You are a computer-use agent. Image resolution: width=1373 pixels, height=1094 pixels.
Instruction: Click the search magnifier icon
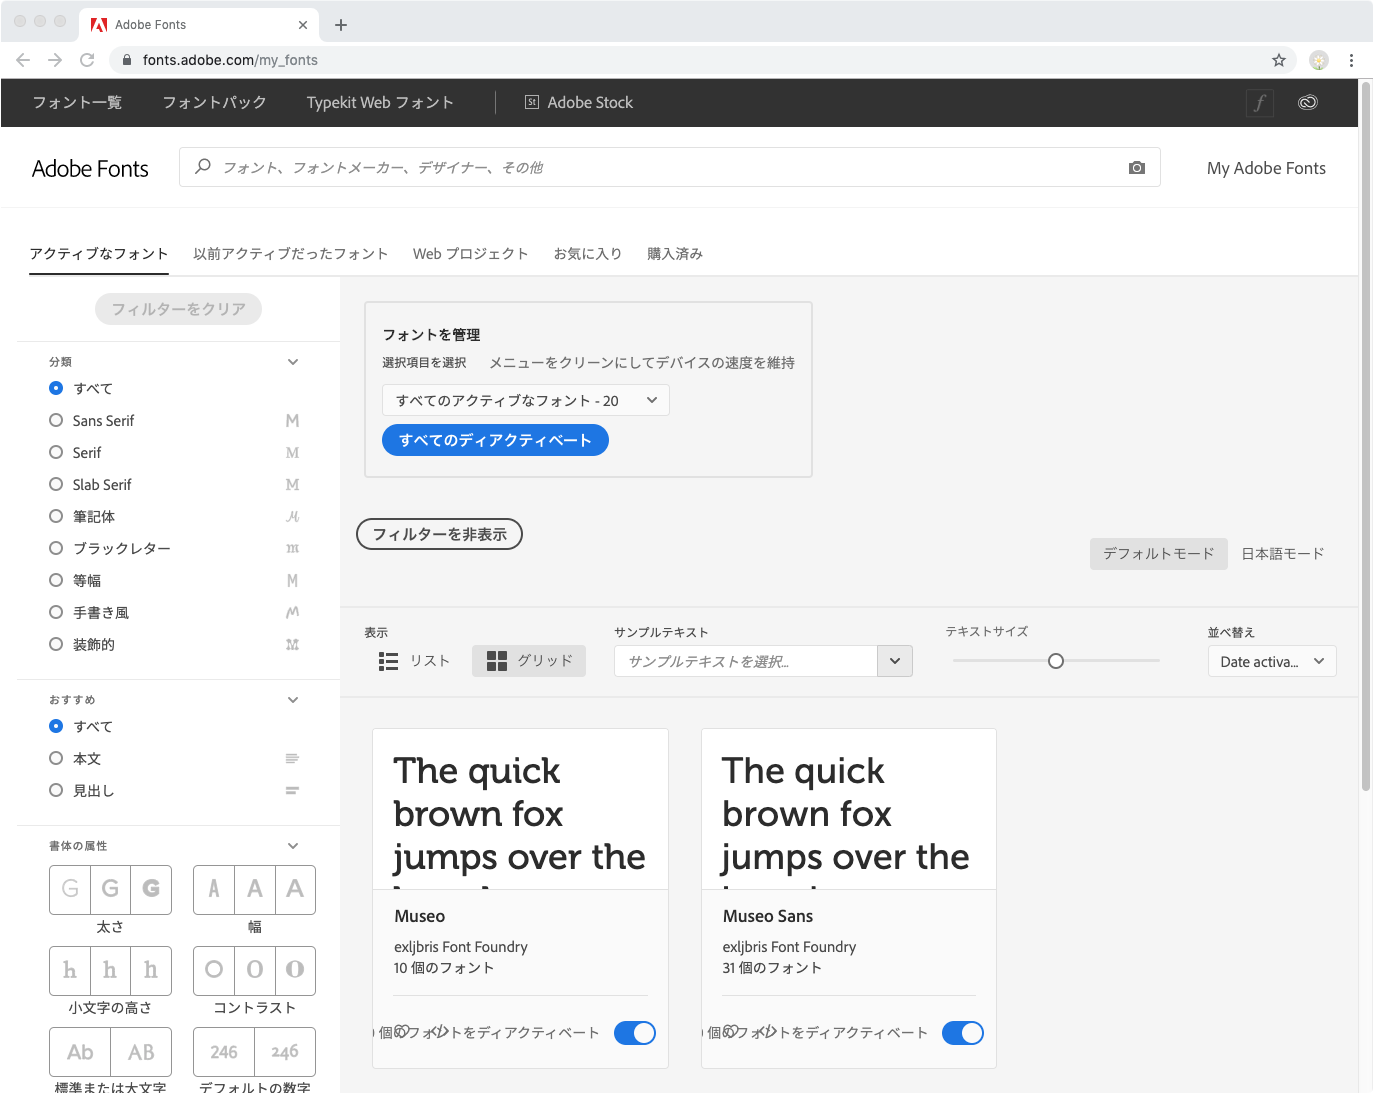pyautogui.click(x=203, y=167)
